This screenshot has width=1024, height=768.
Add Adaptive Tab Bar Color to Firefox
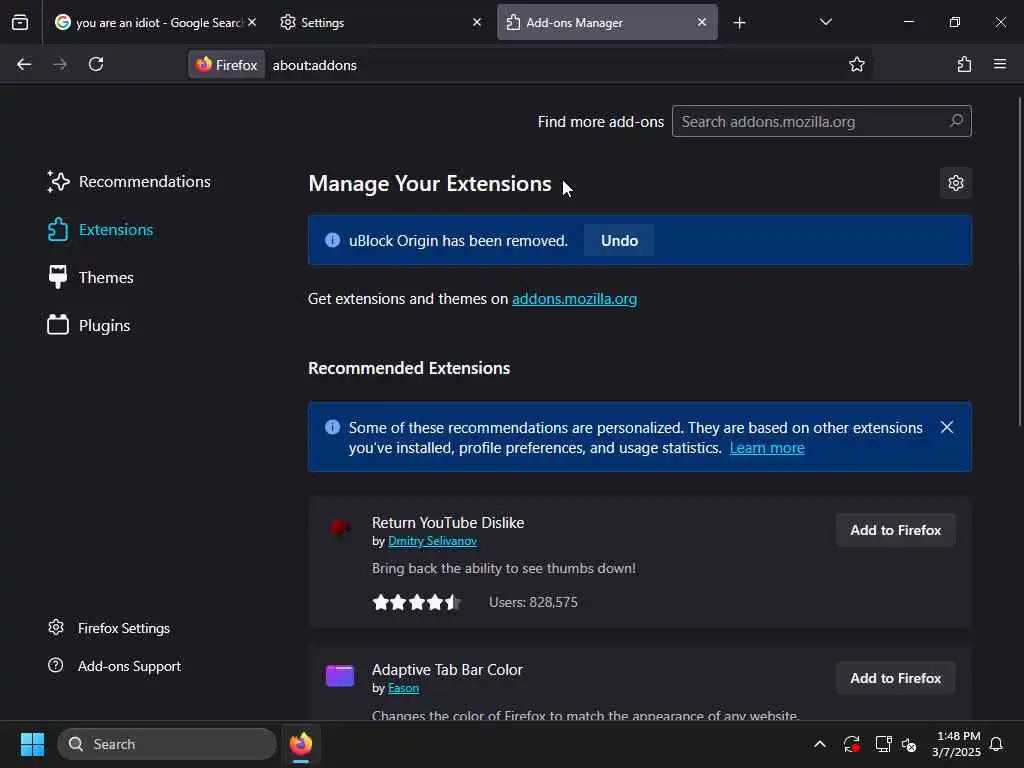click(895, 679)
